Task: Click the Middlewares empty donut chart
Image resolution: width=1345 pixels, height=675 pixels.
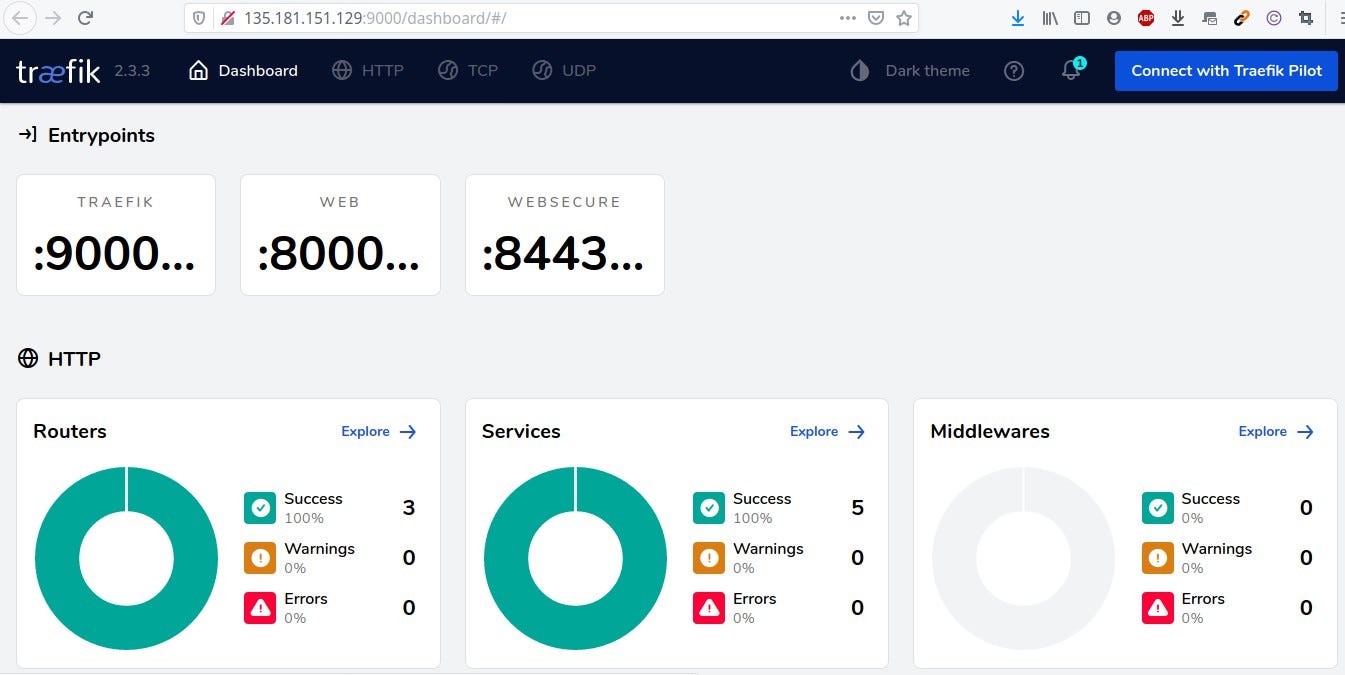Action: pyautogui.click(x=1024, y=558)
